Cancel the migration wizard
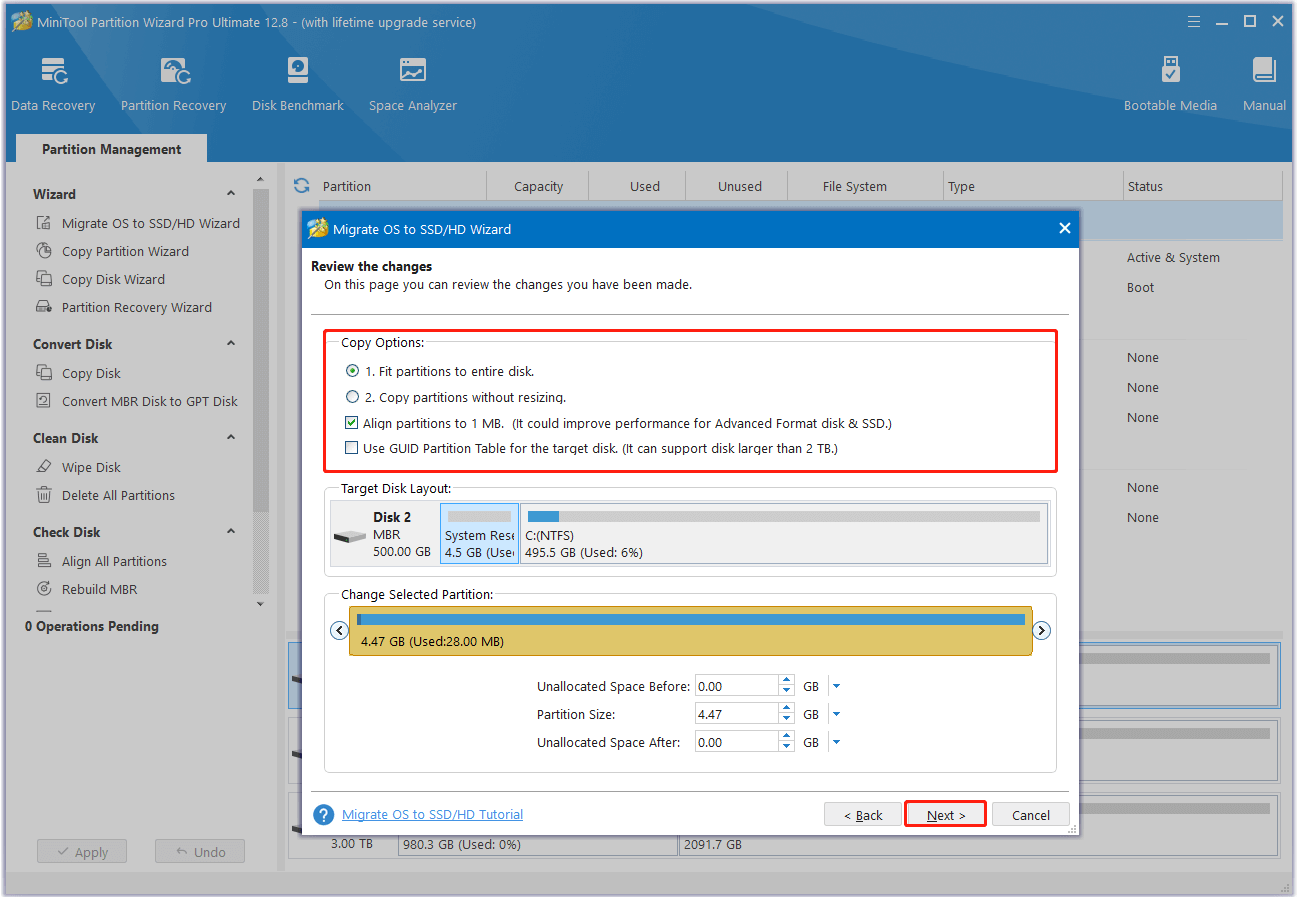The width and height of the screenshot is (1298, 897). tap(1031, 815)
